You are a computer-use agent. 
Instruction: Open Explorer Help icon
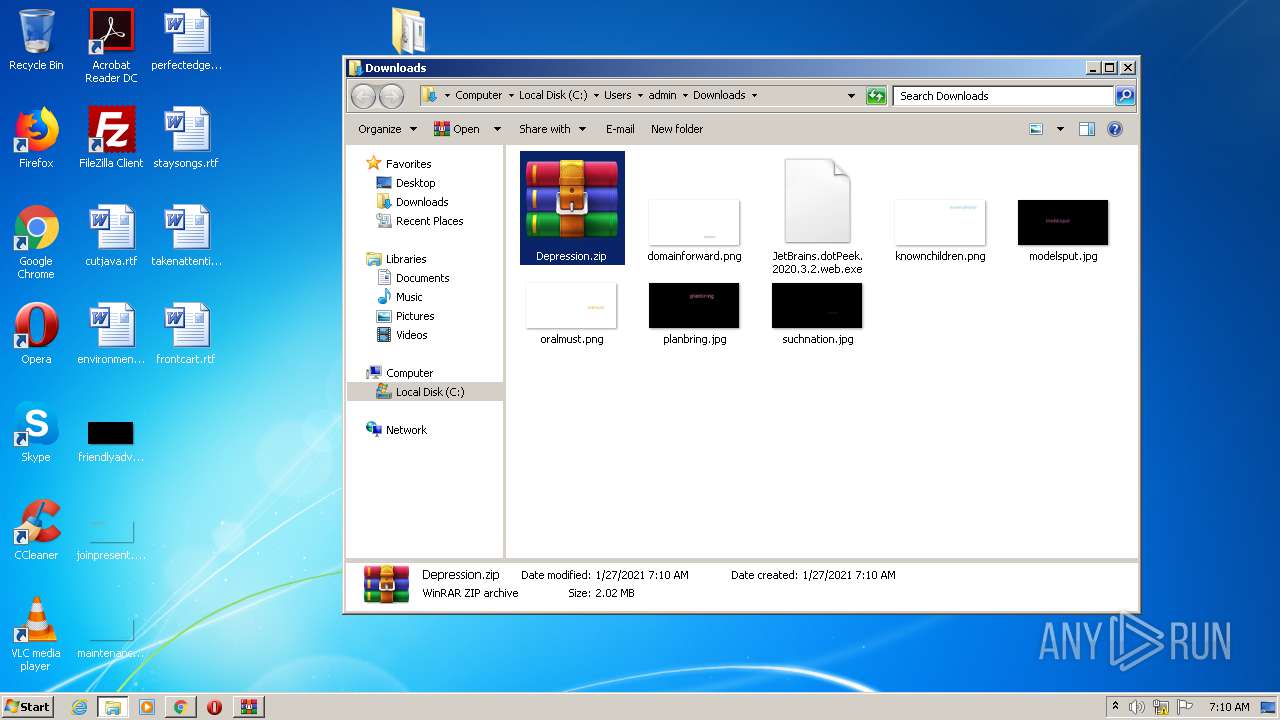(1115, 129)
